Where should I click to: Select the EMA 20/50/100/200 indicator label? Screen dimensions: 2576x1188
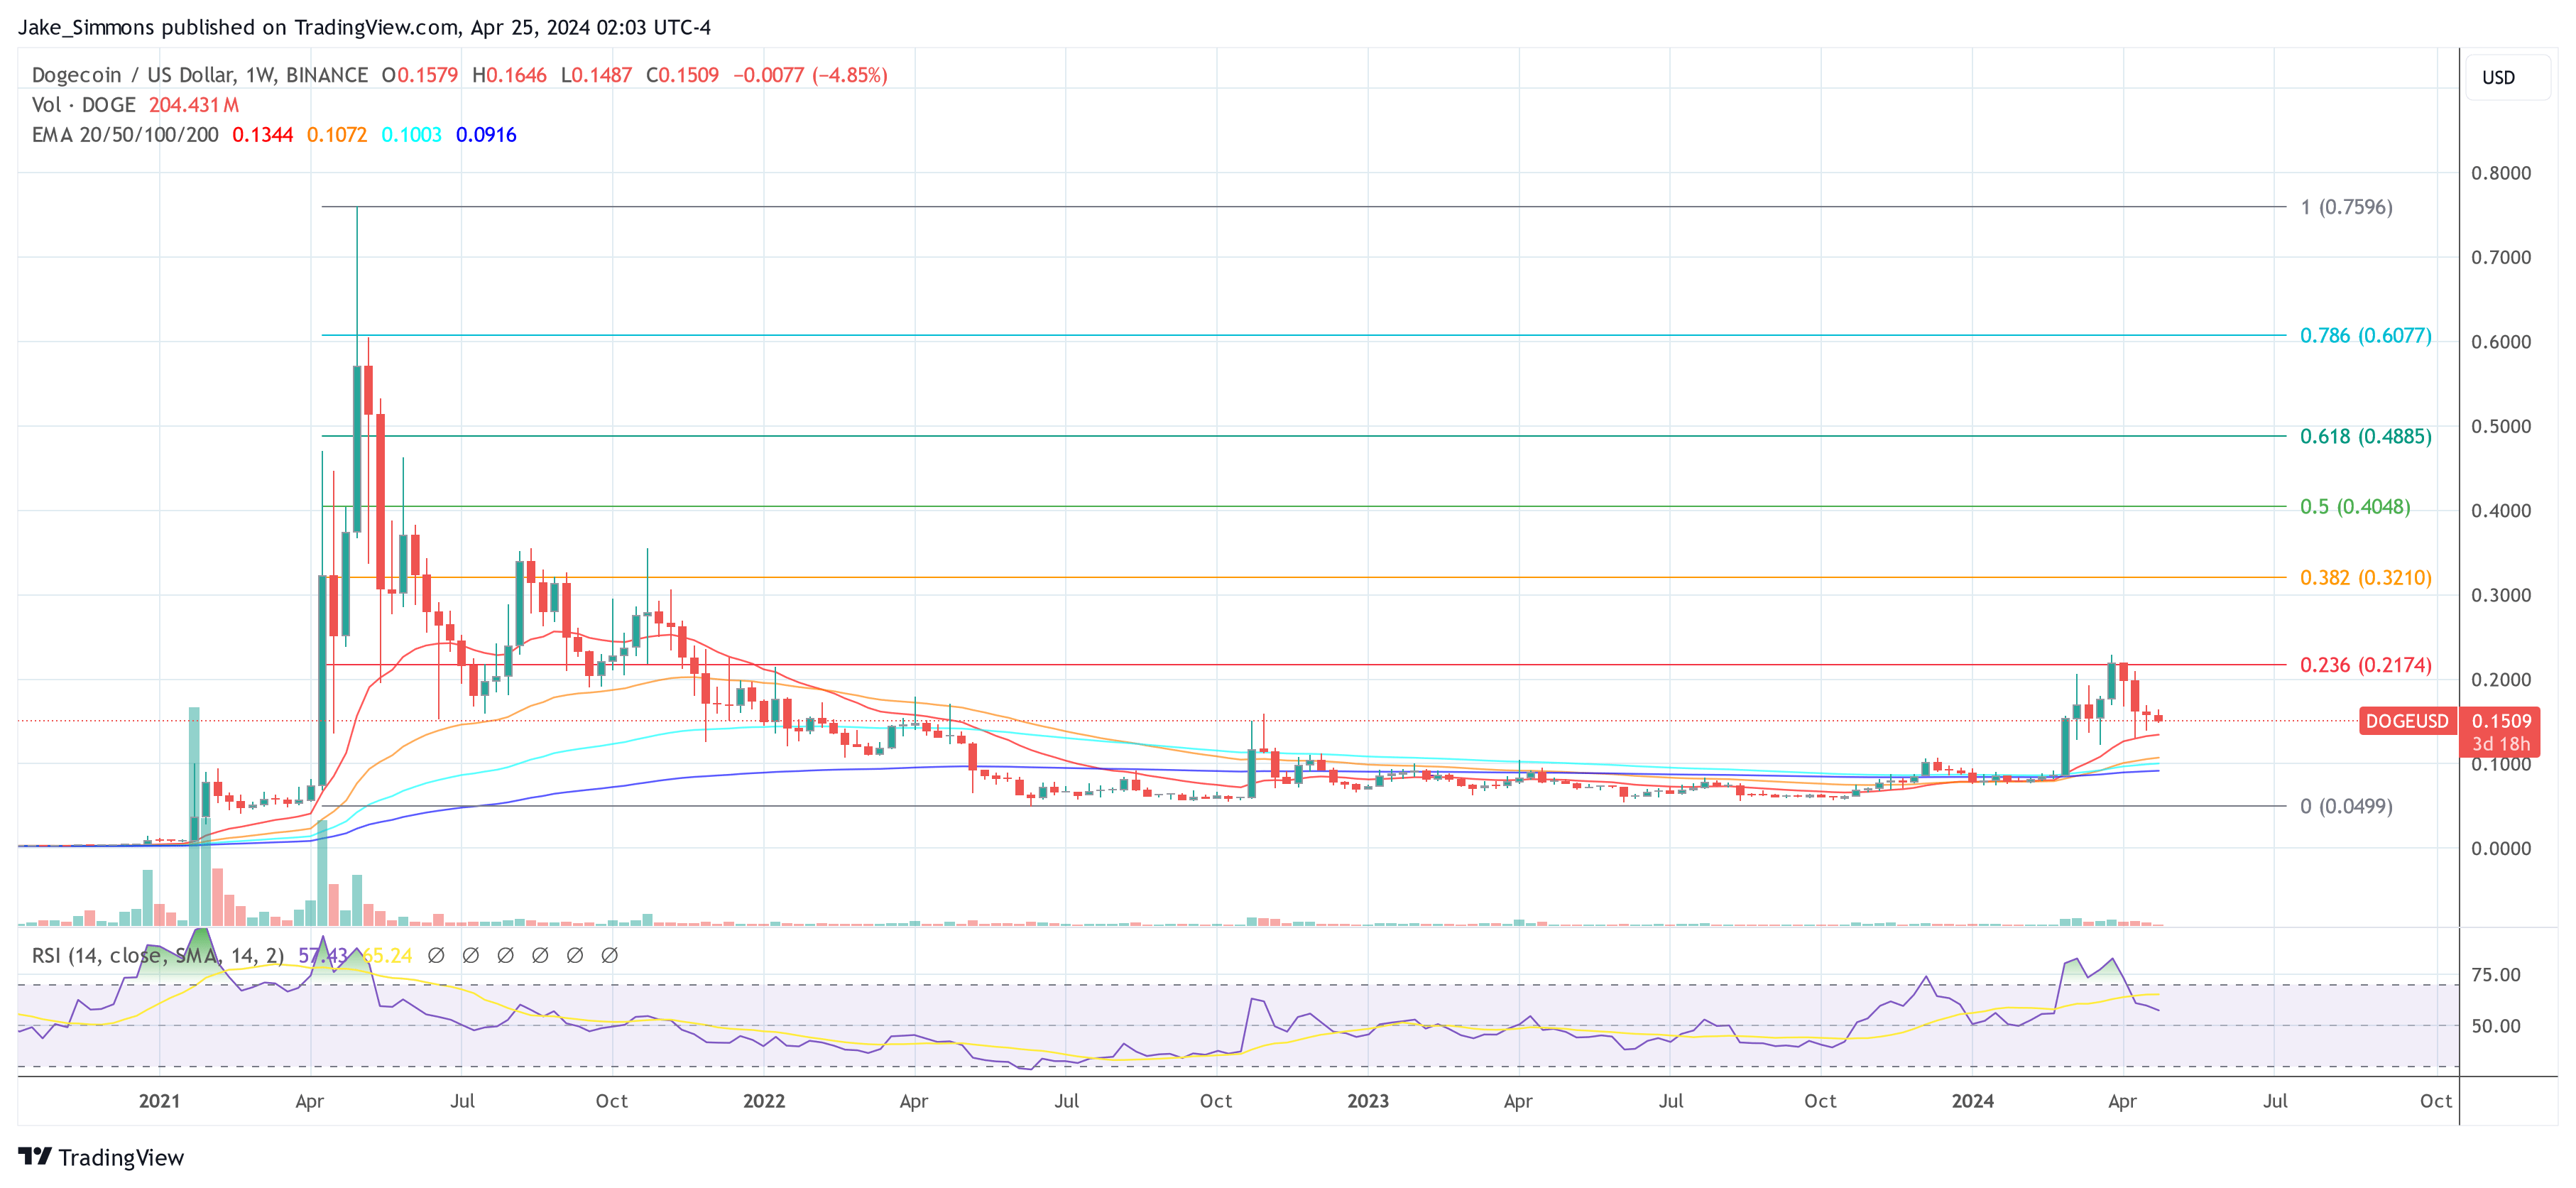pos(125,135)
